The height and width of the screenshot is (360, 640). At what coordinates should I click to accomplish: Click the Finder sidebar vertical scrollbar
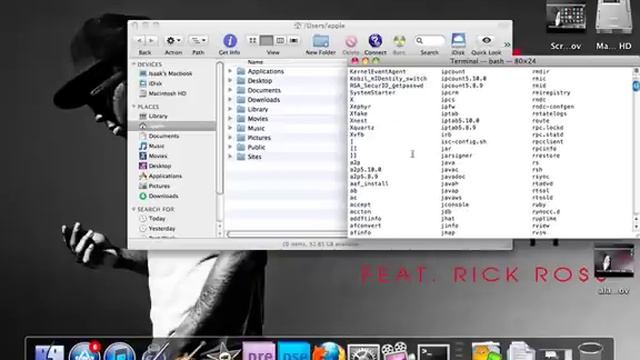point(220,149)
